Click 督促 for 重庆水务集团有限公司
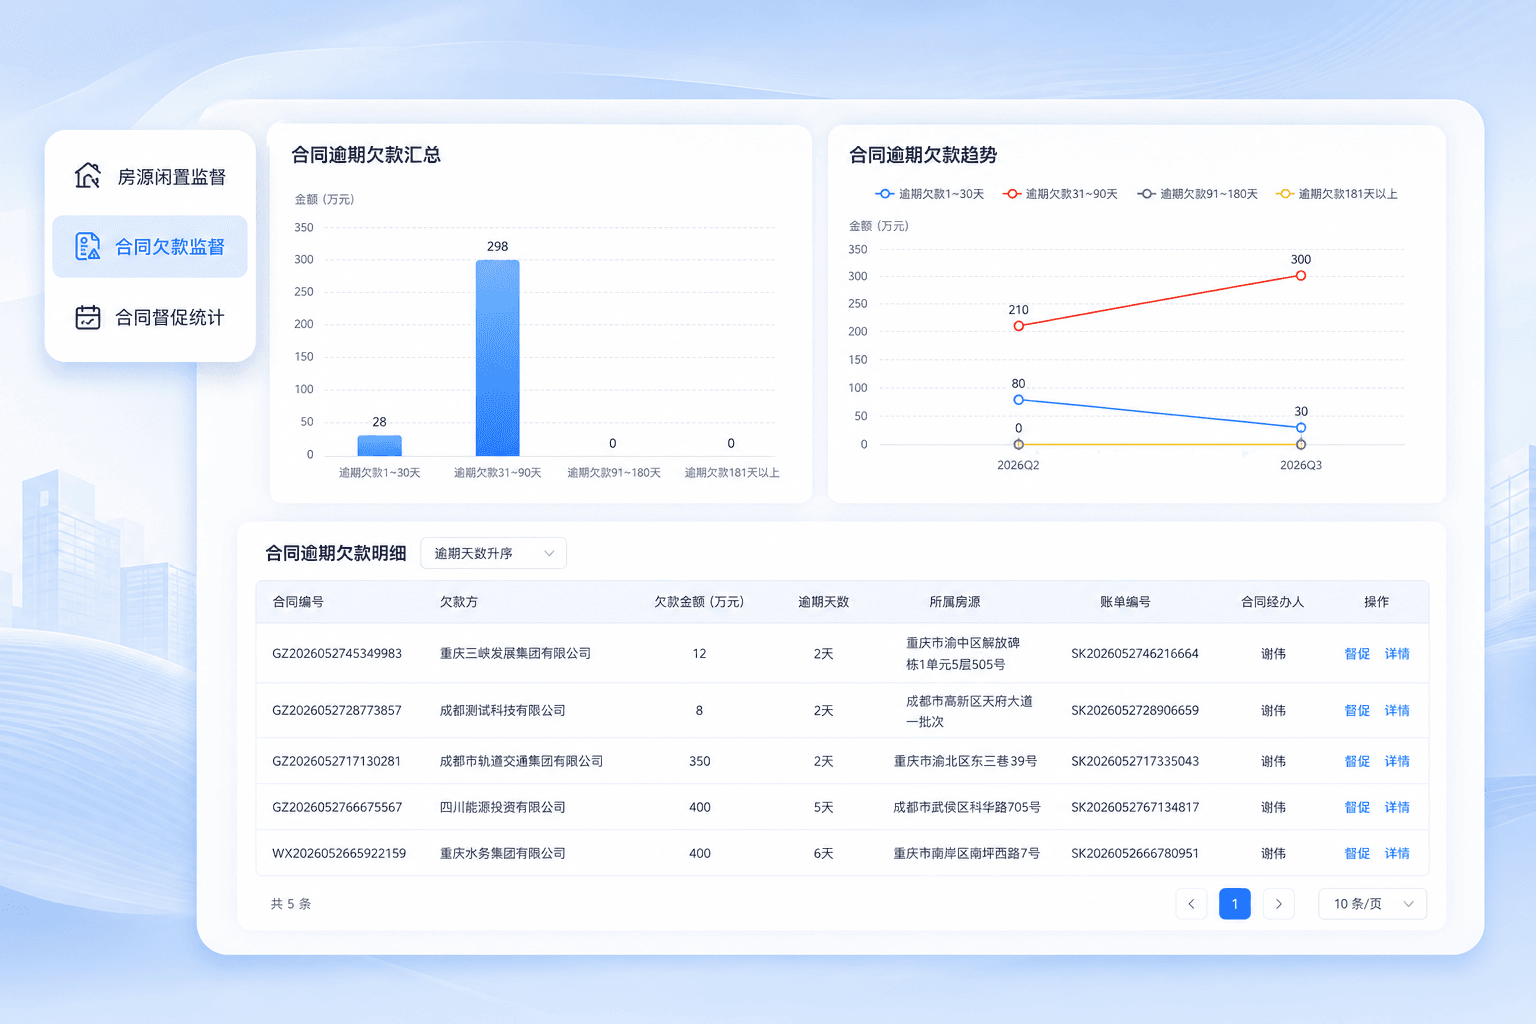The width and height of the screenshot is (1536, 1024). 1357,854
